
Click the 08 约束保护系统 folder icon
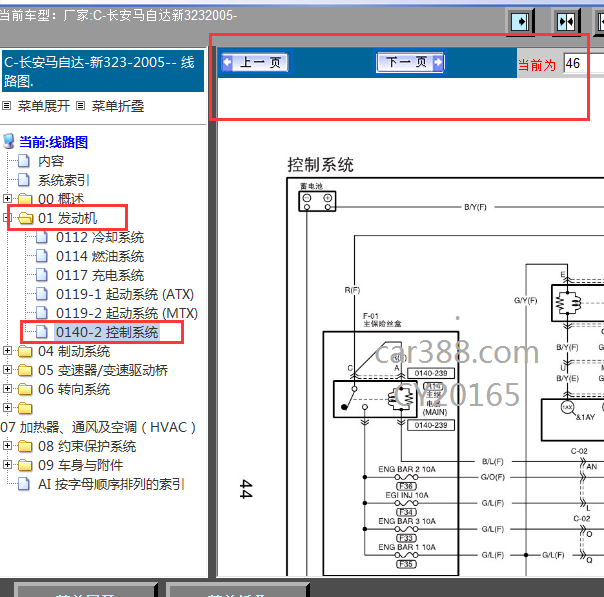(x=25, y=446)
